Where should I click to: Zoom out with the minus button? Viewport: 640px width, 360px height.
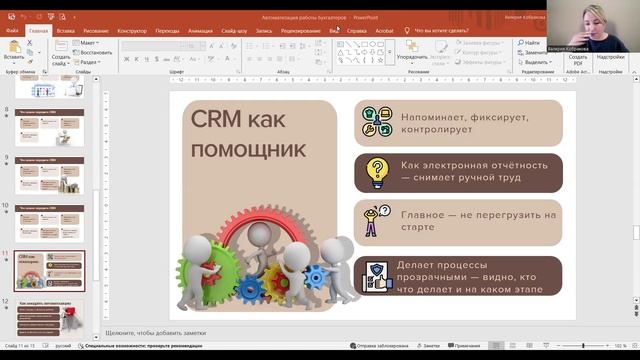click(558, 346)
